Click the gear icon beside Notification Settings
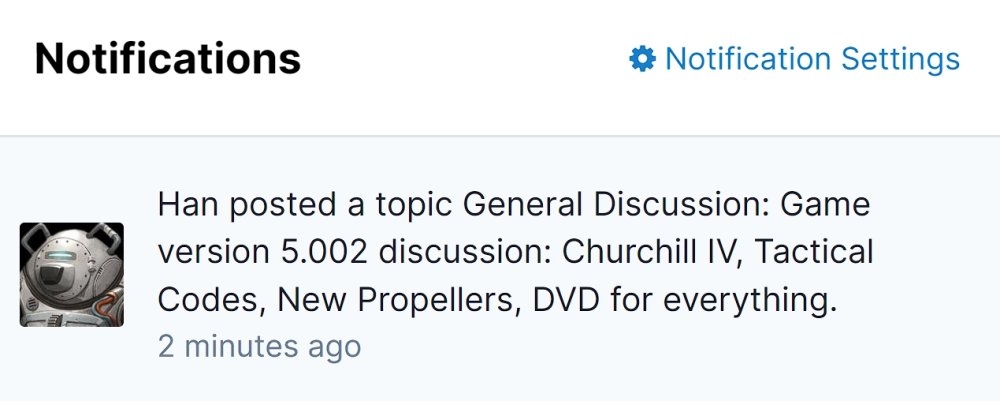 coord(641,59)
